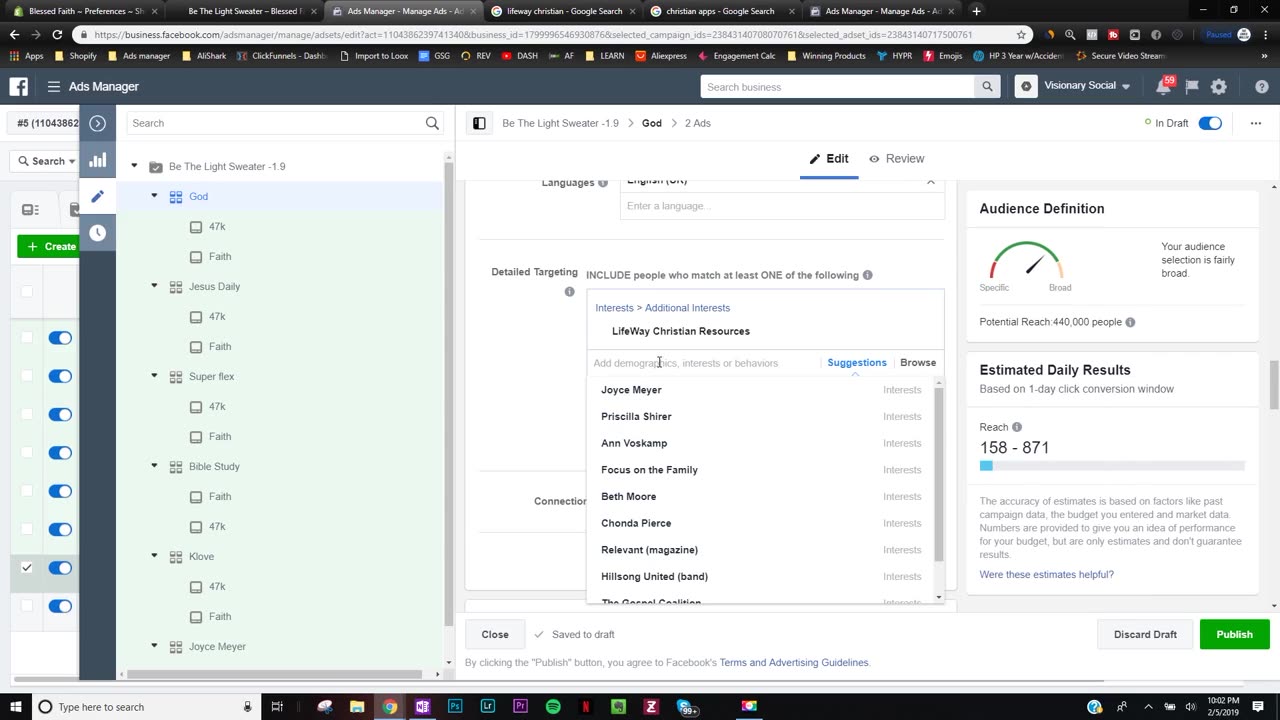
Task: Click the Facebook logo icon
Action: tap(18, 87)
